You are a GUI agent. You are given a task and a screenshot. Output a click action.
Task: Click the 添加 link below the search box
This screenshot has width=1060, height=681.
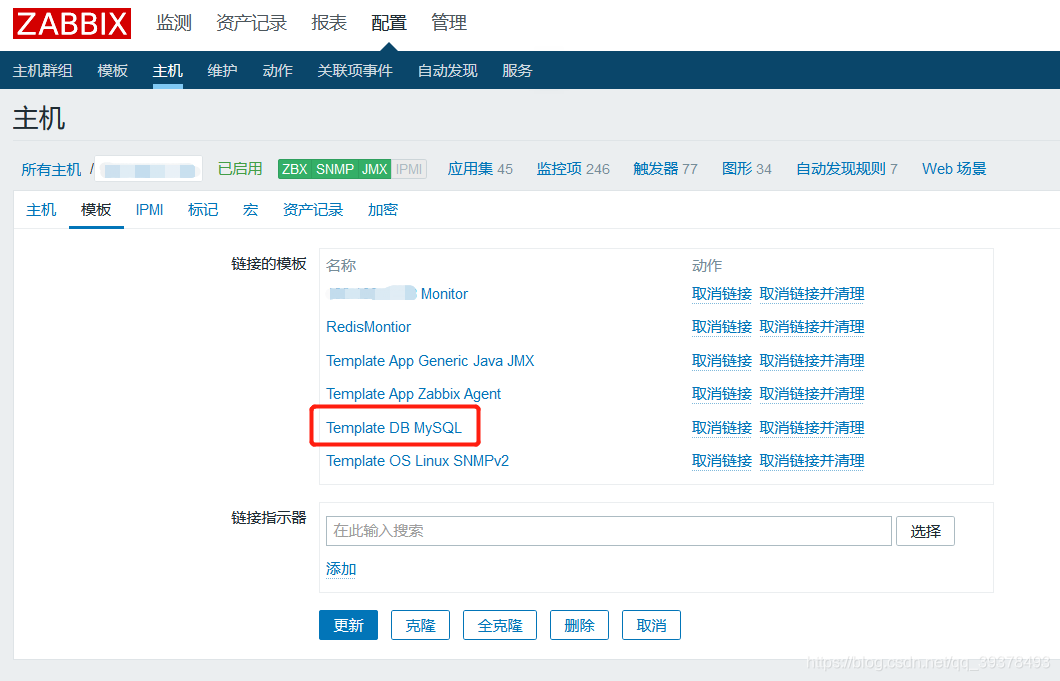point(339,568)
